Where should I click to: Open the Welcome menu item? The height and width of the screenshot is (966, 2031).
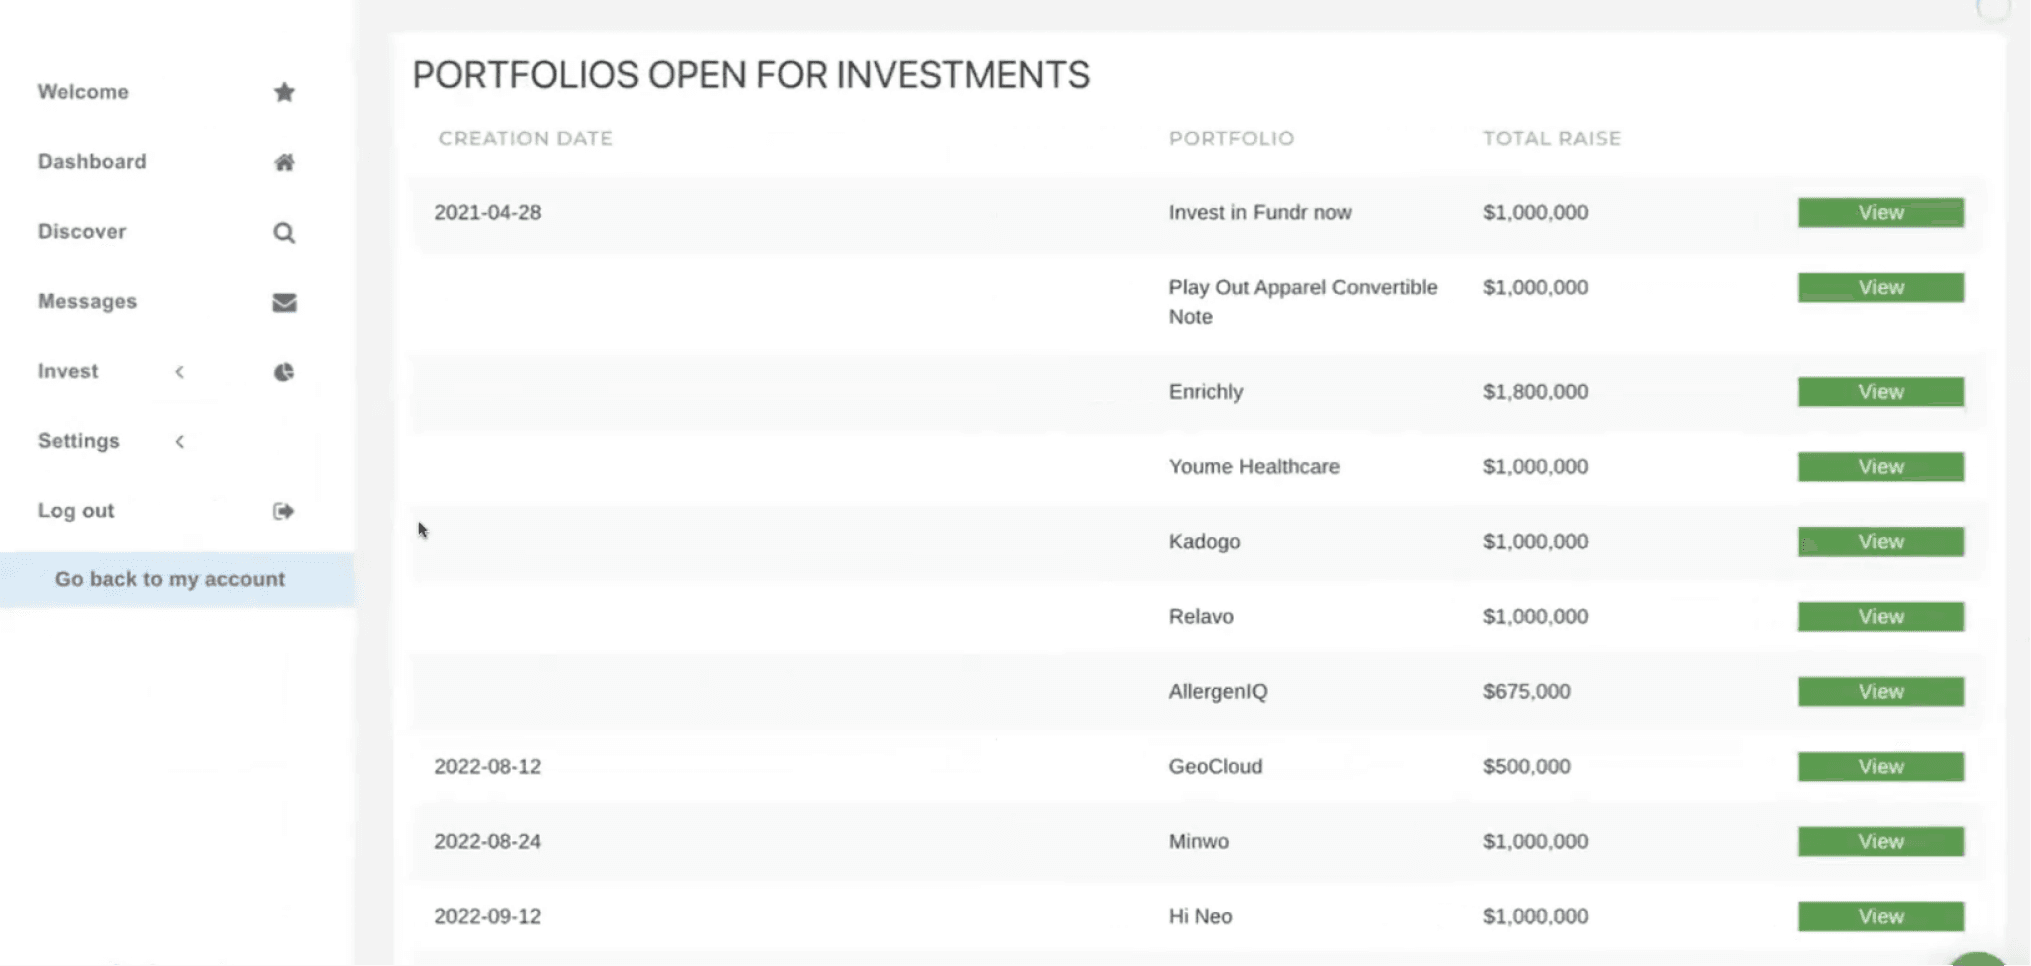tap(83, 92)
